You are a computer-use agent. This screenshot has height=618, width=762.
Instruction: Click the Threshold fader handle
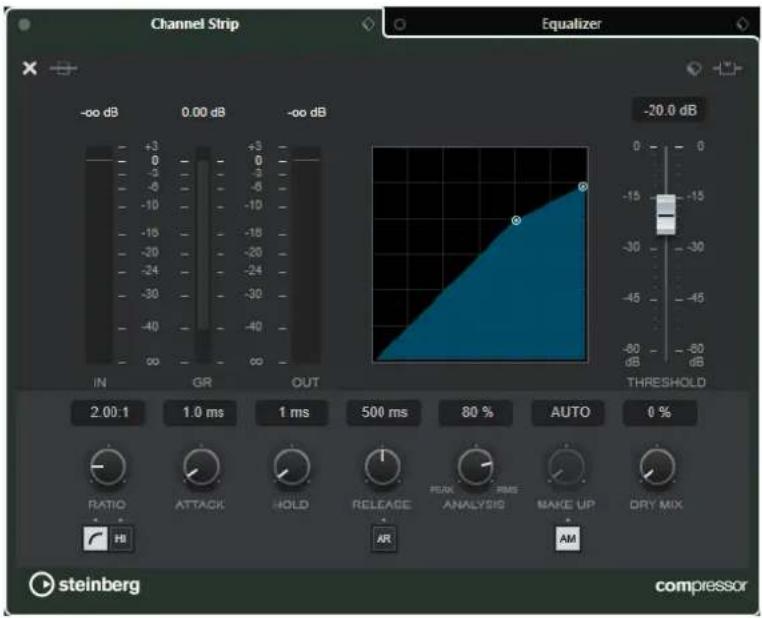pos(666,214)
